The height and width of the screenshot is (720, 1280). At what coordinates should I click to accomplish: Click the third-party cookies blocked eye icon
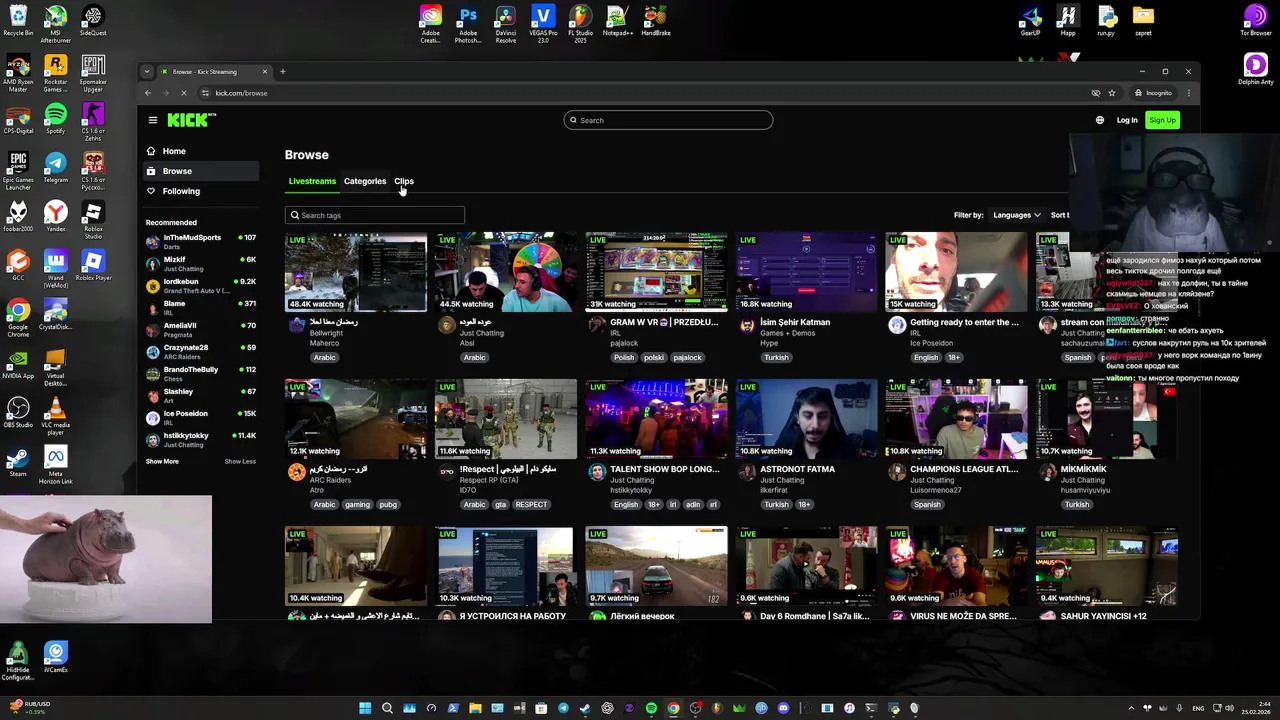point(1096,93)
